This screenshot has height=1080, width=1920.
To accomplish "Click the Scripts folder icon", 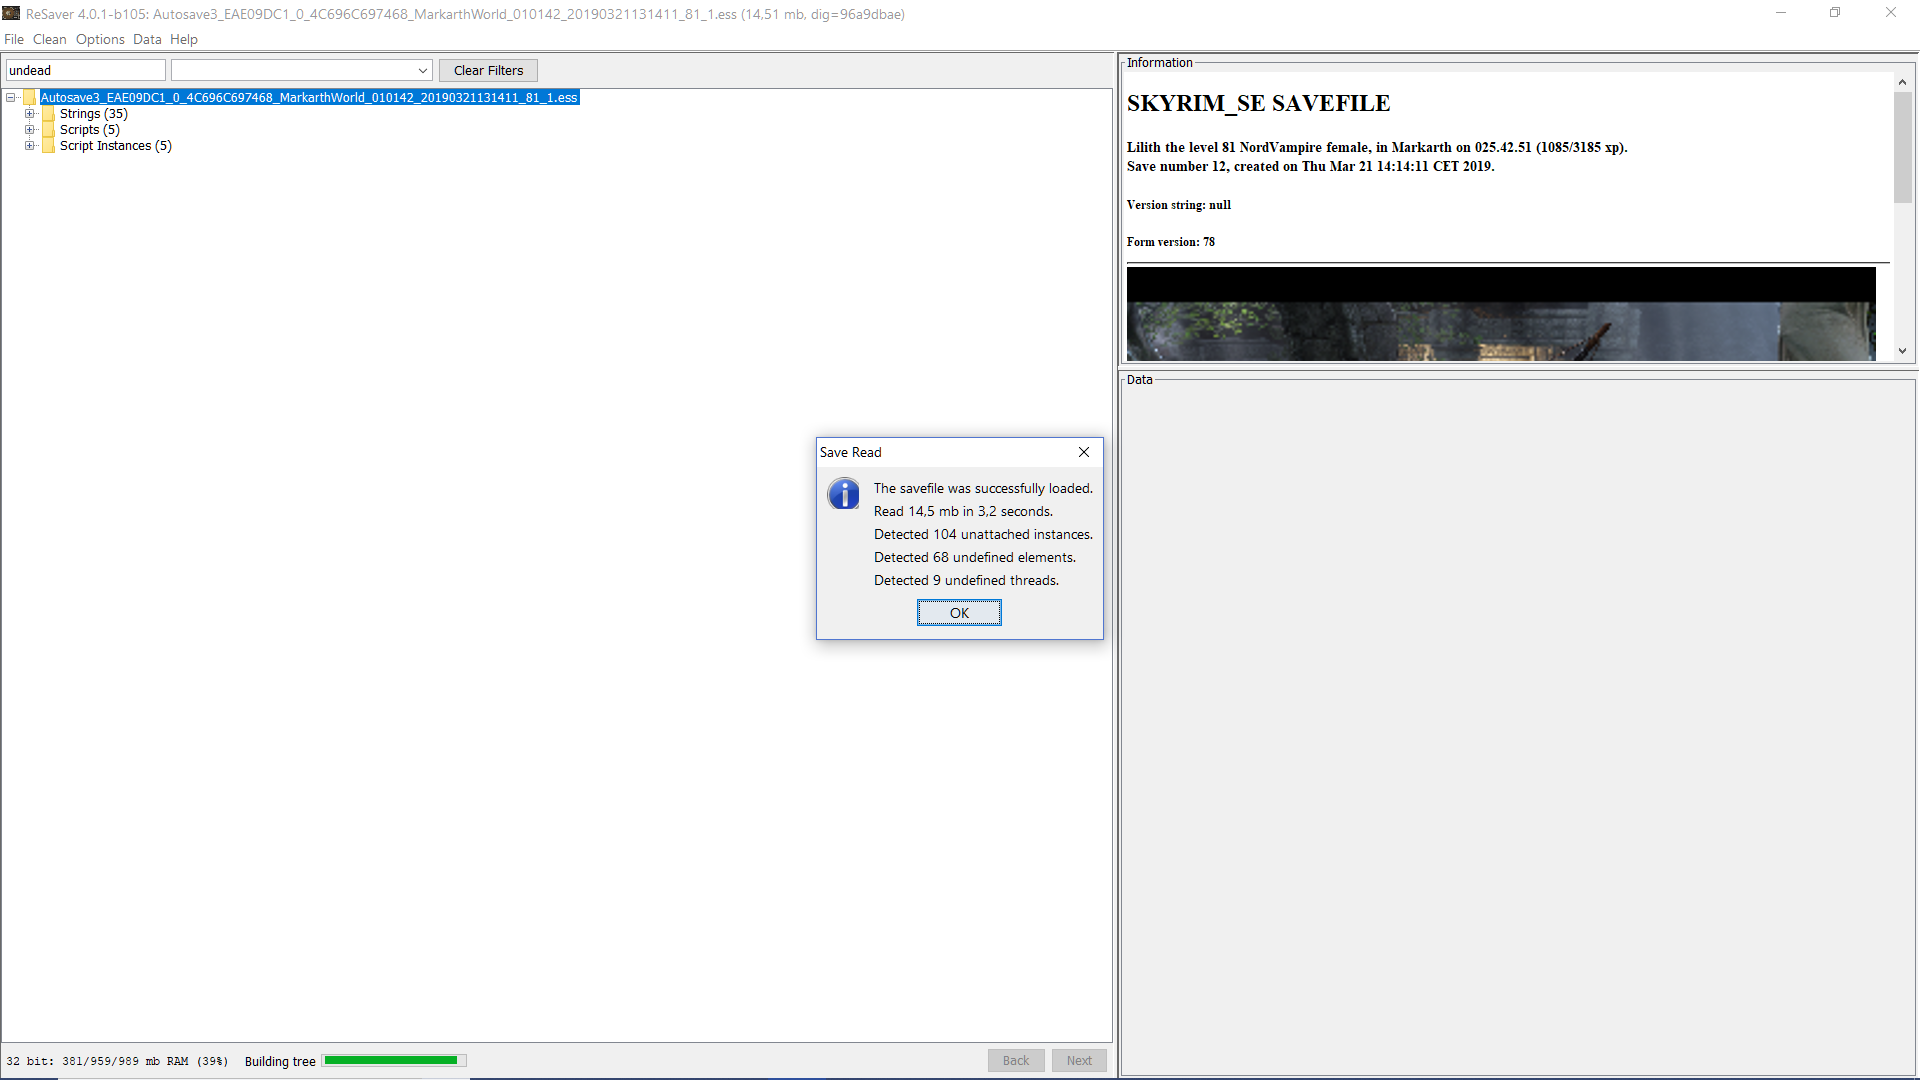I will (x=49, y=130).
